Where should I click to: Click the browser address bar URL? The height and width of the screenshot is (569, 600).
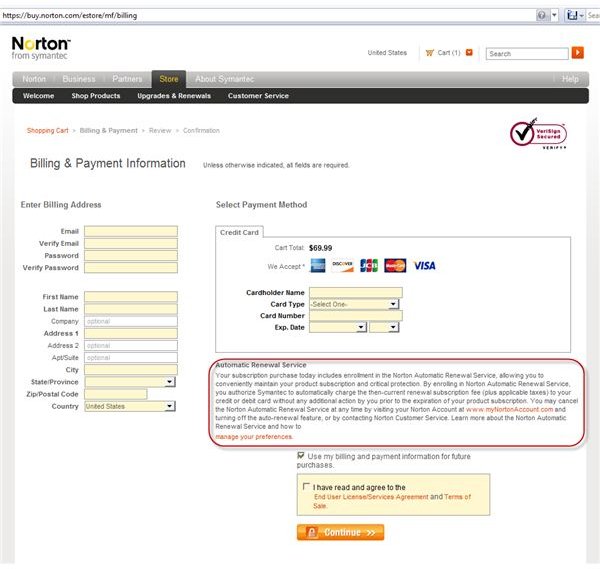pos(70,16)
